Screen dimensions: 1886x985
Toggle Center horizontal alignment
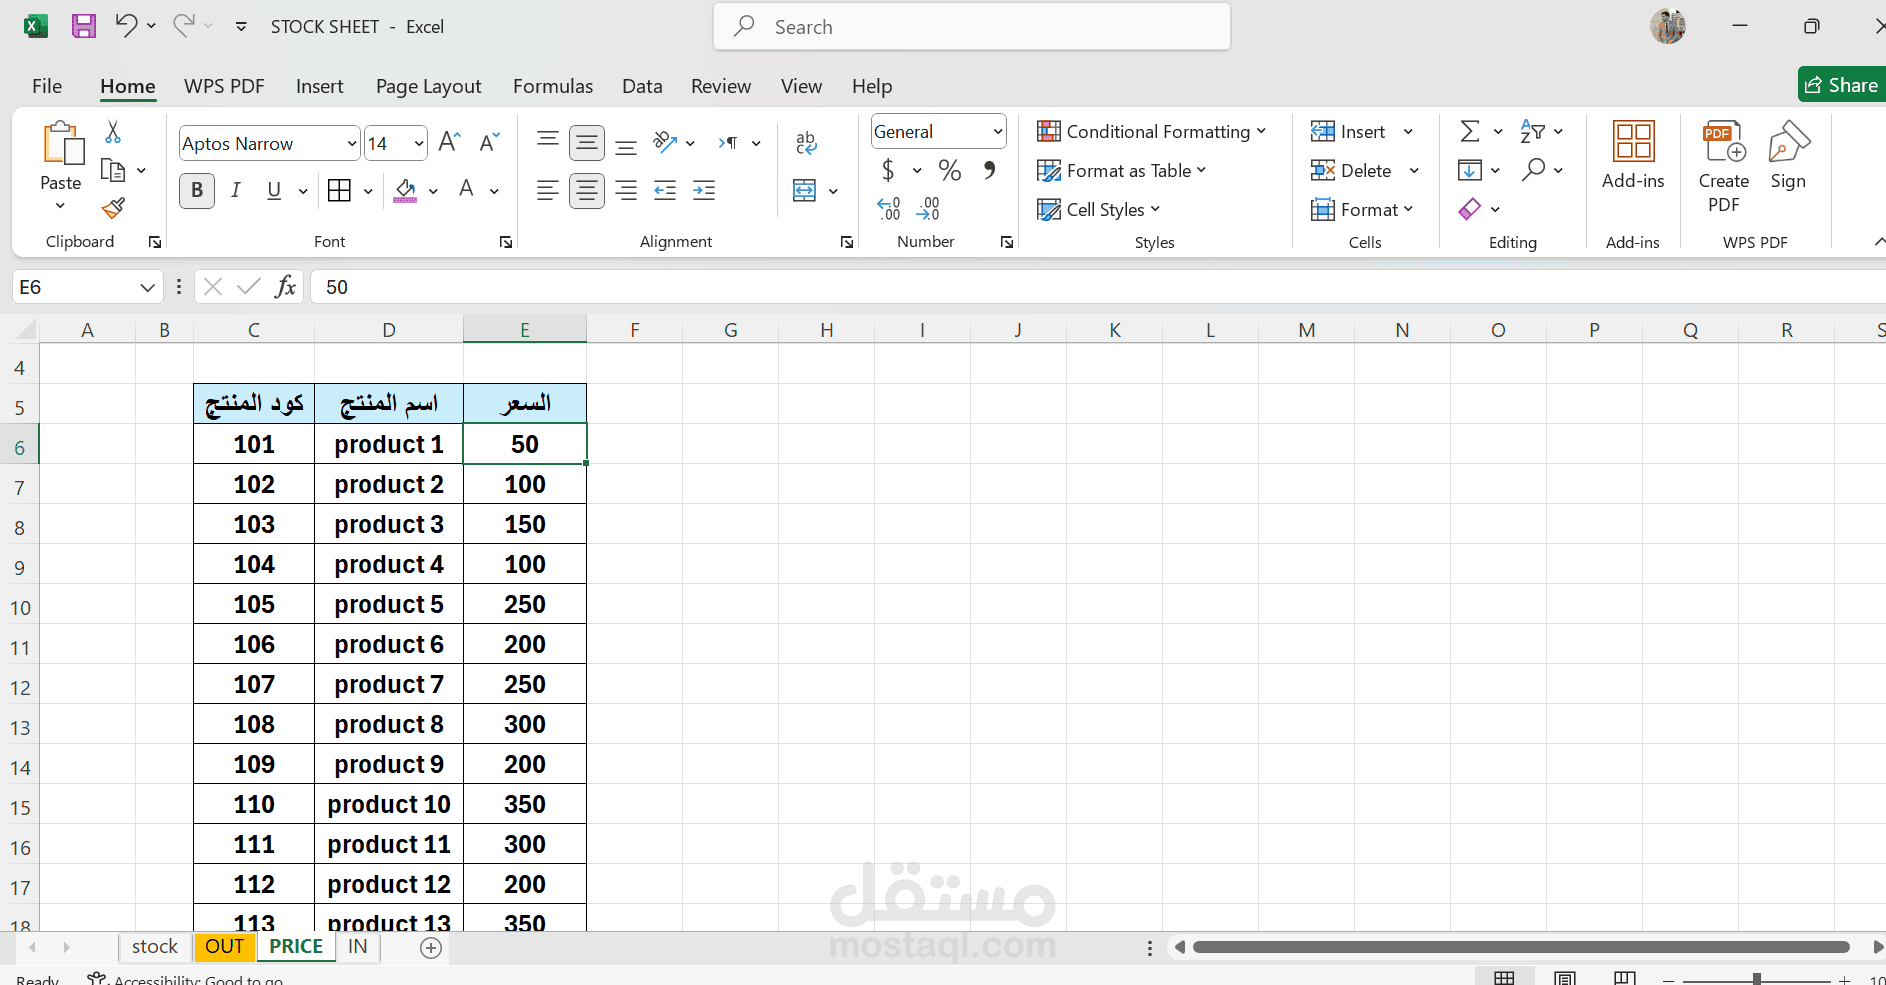587,190
